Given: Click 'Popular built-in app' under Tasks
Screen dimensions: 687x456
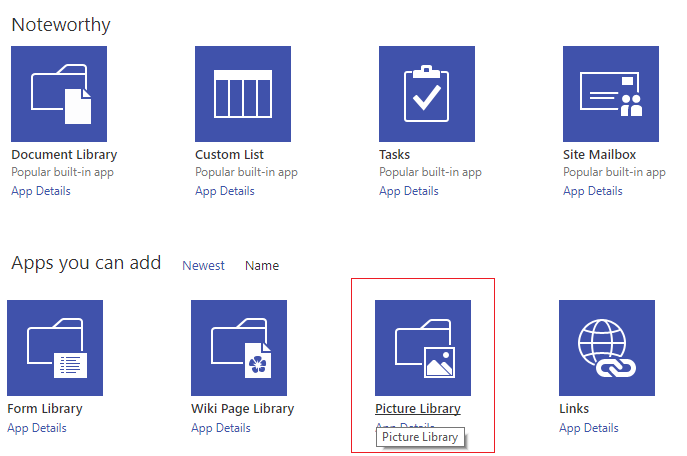Looking at the screenshot, I should 430,172.
